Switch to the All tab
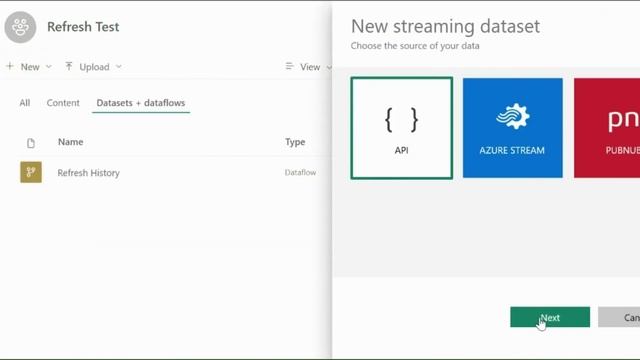640x360 pixels. point(24,103)
